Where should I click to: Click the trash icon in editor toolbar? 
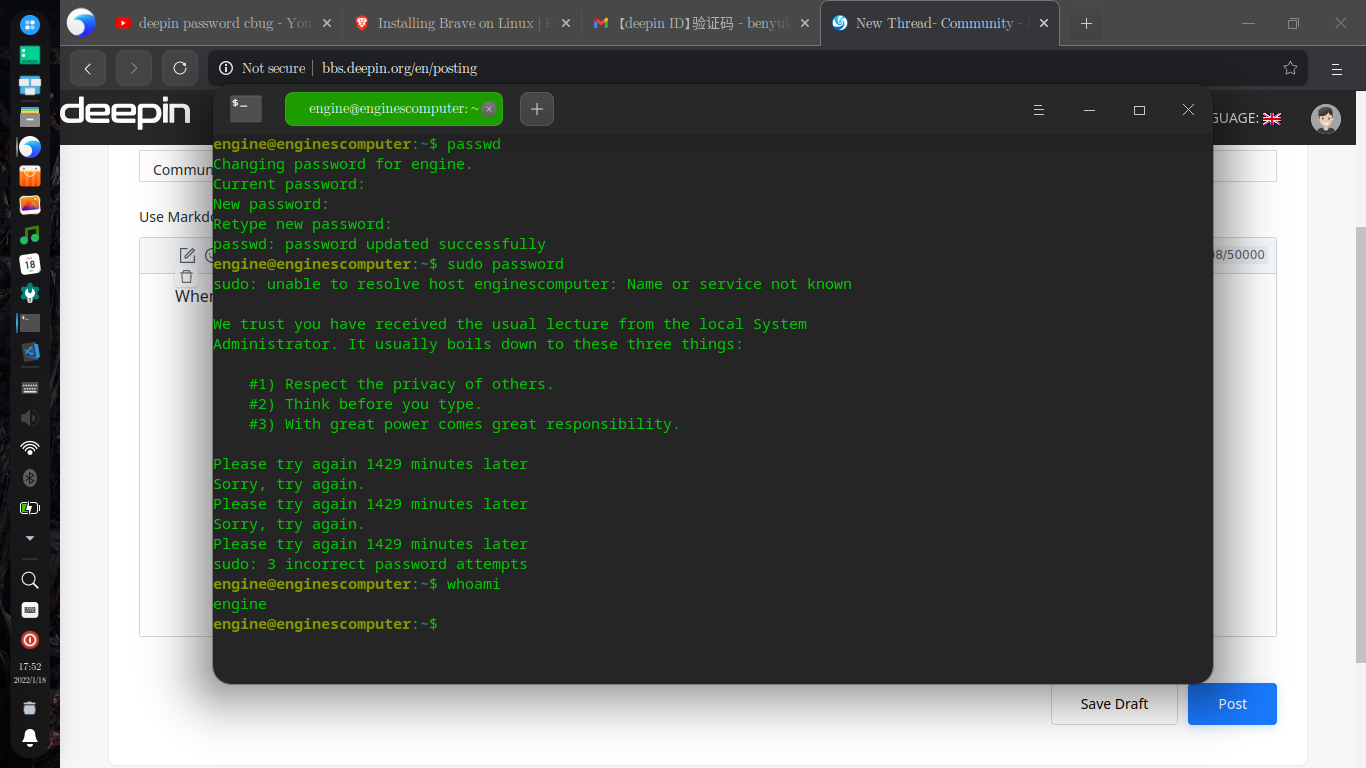click(186, 277)
